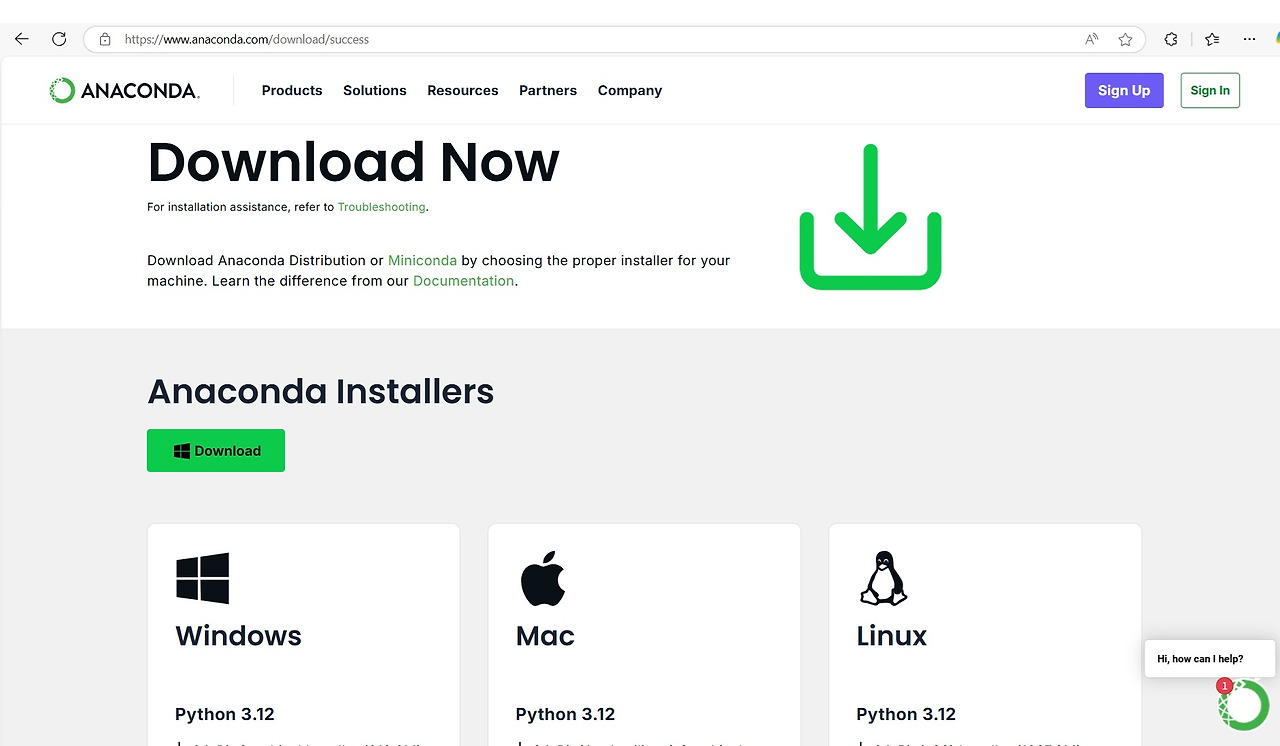Click the Mac card heading

coord(545,636)
